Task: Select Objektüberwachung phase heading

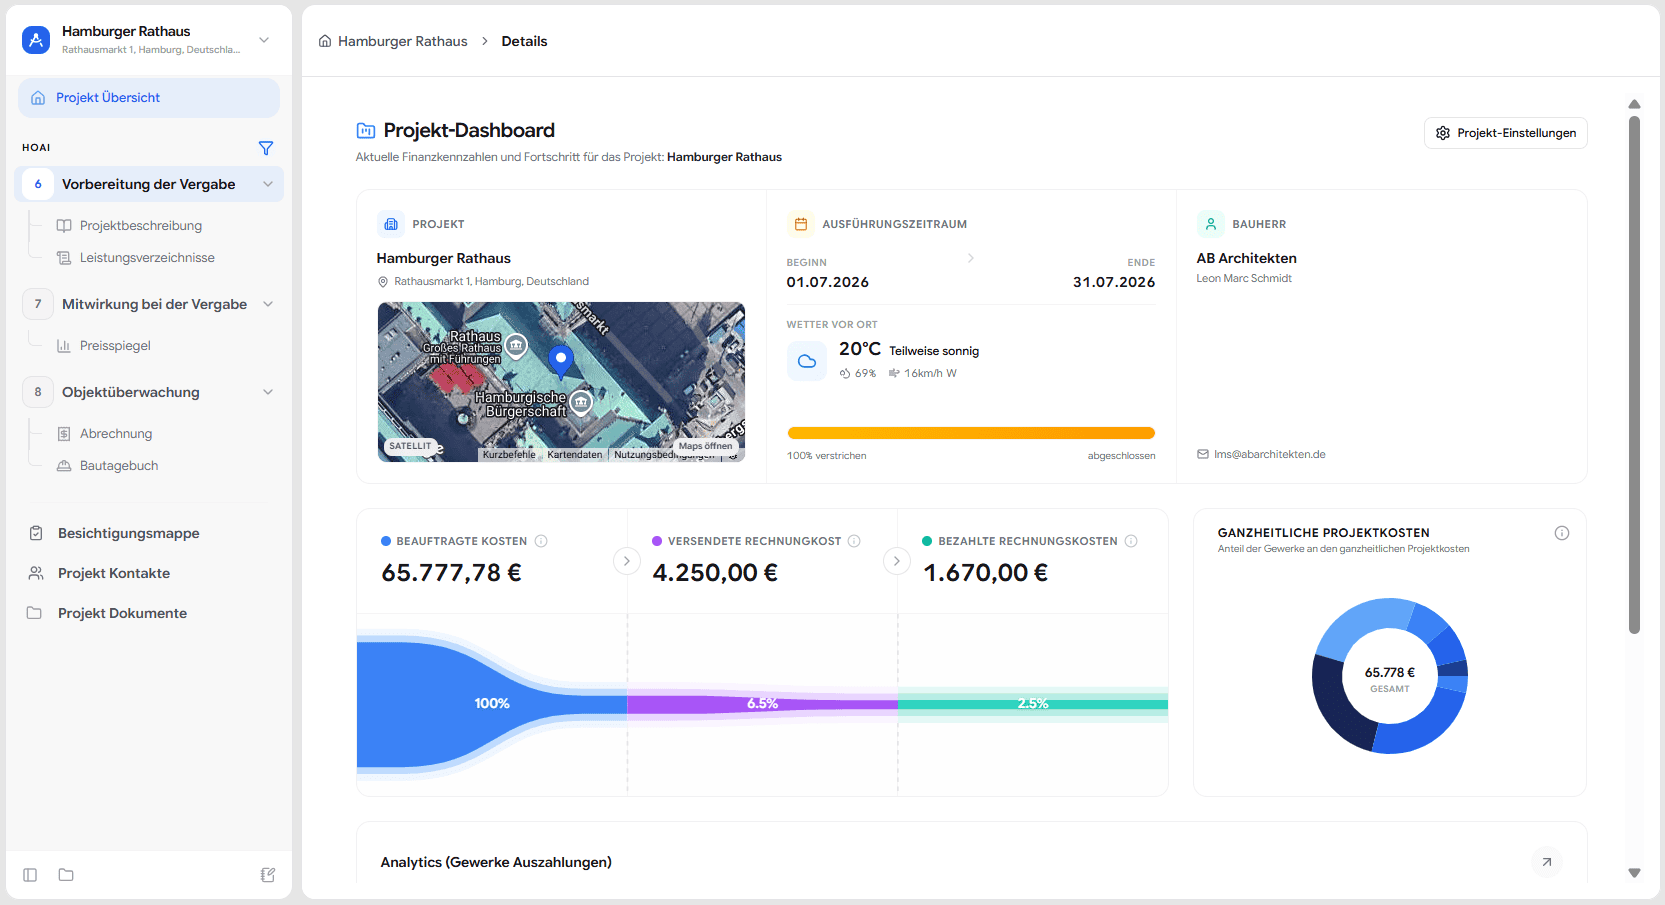Action: click(131, 392)
